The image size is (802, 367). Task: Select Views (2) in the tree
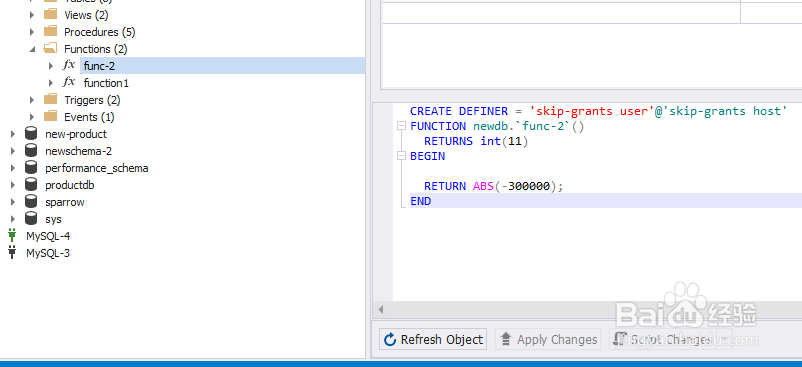click(86, 15)
